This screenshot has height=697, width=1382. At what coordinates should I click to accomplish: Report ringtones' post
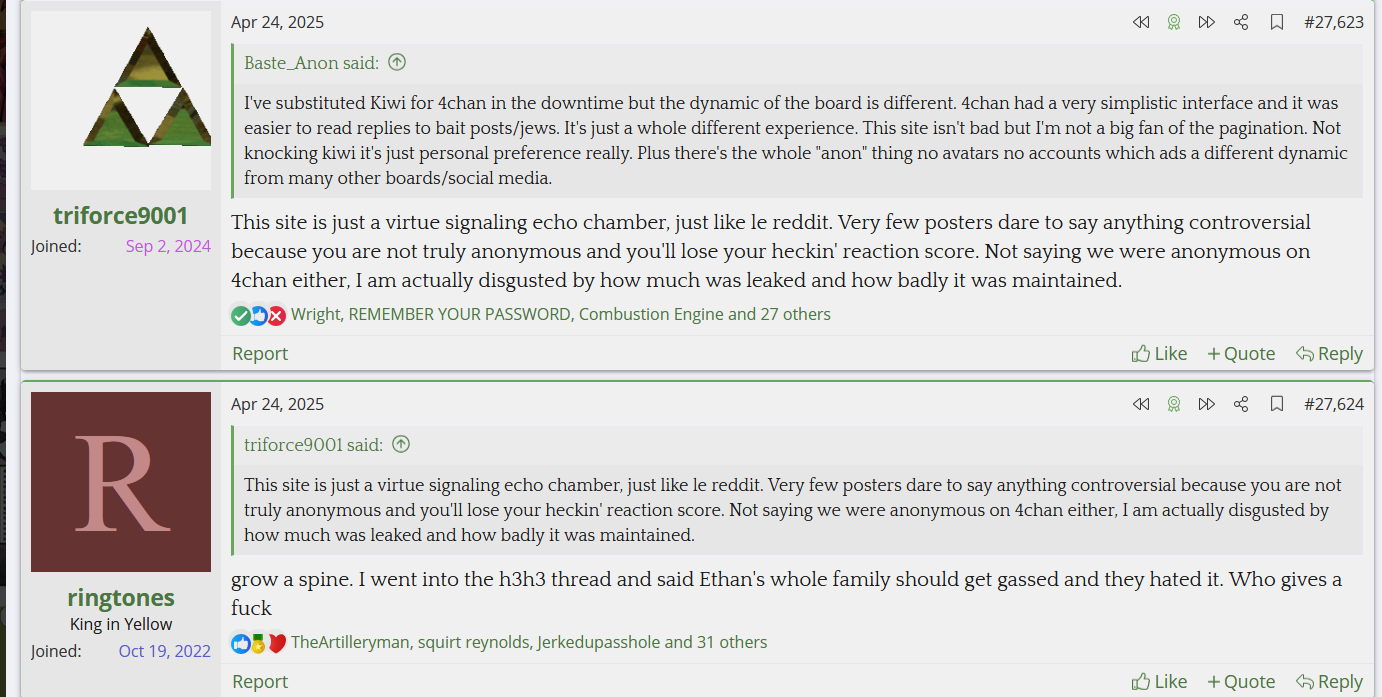coord(260,681)
